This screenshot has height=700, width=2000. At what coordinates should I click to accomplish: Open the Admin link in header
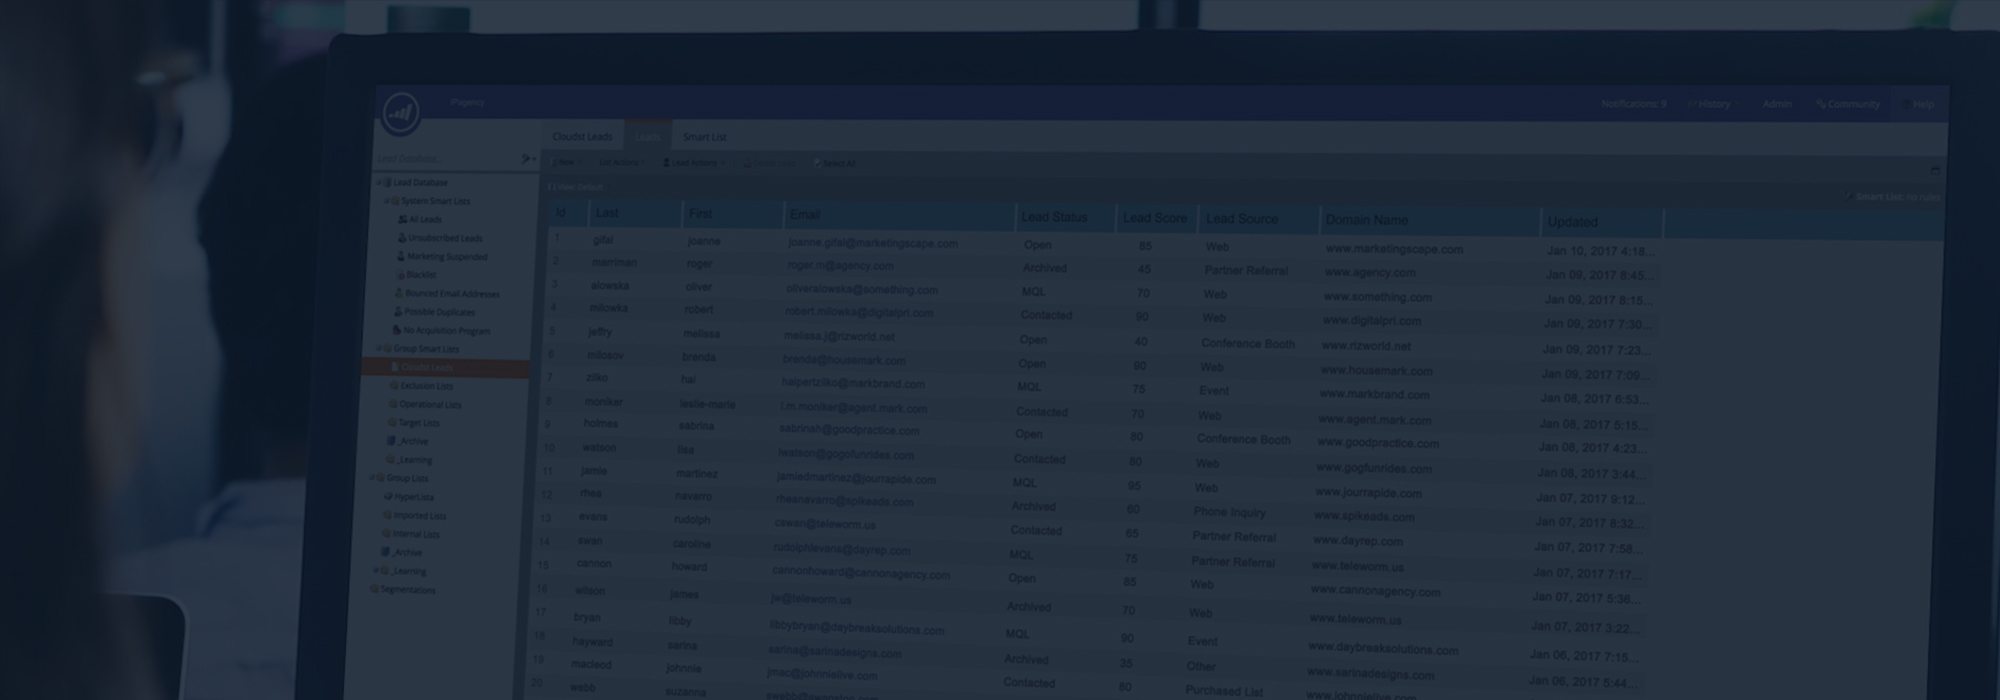click(x=1776, y=104)
